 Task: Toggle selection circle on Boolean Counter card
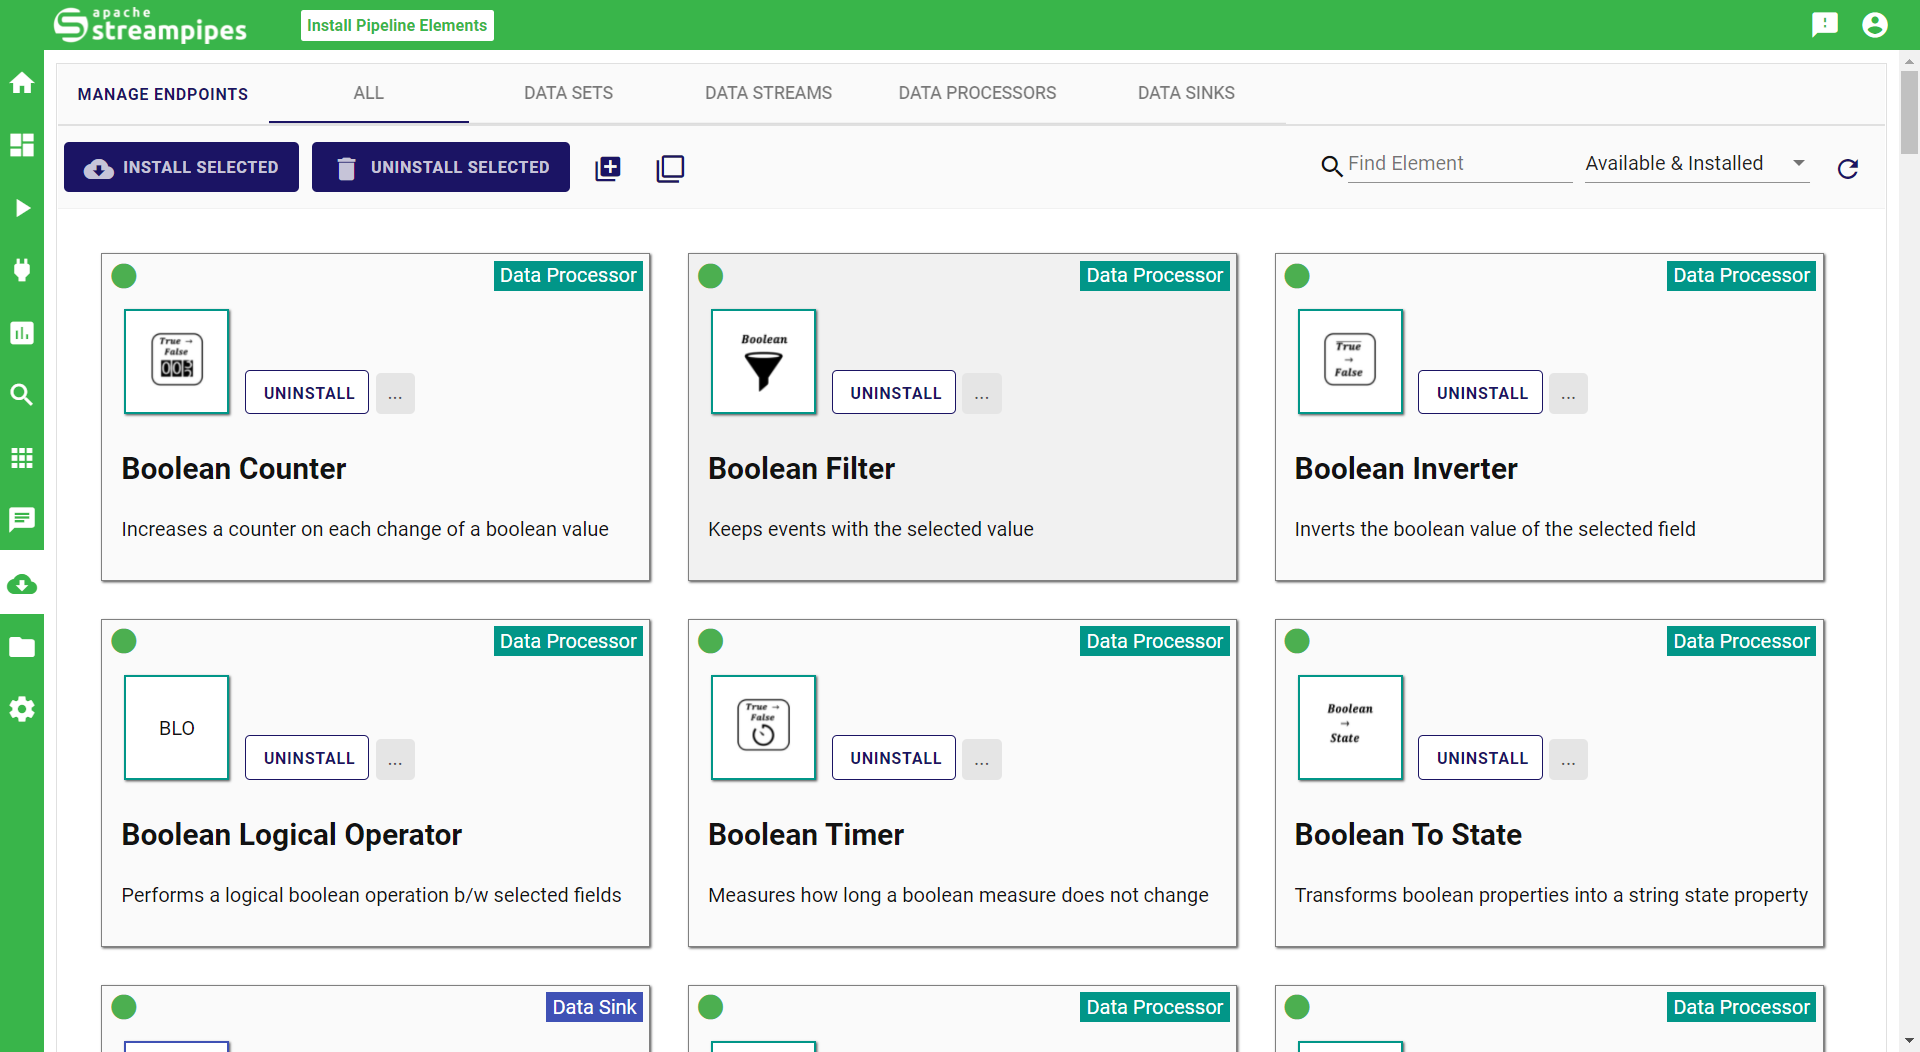point(124,276)
